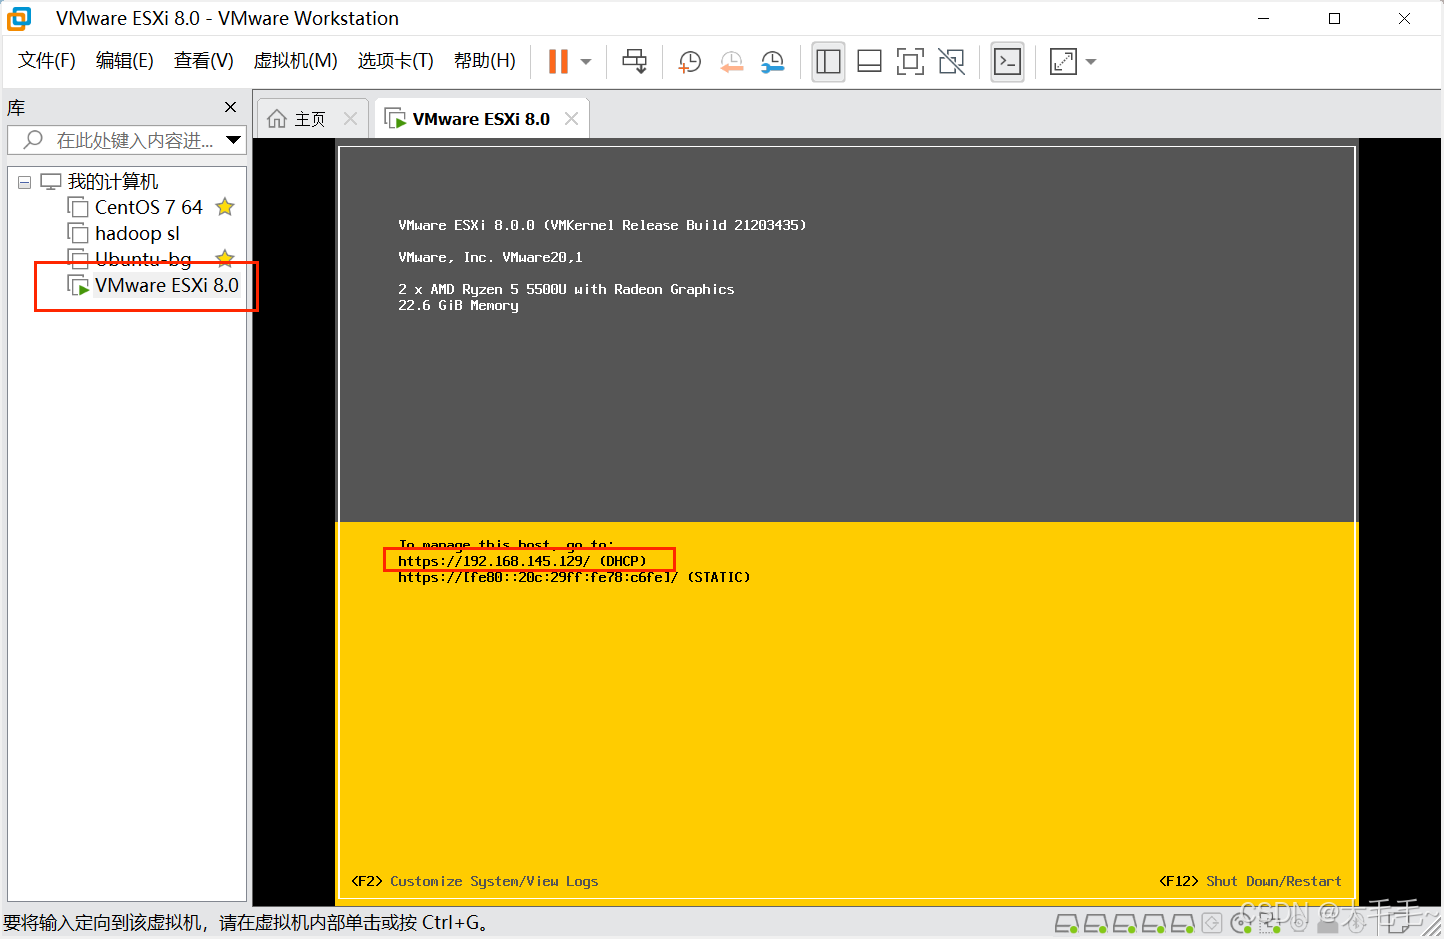The width and height of the screenshot is (1444, 939).
Task: Open the 文件(F) menu
Action: pos(47,61)
